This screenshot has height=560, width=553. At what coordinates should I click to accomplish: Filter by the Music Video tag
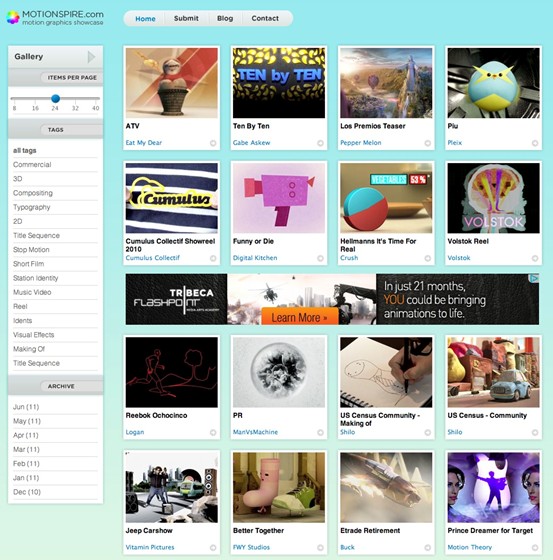point(32,292)
